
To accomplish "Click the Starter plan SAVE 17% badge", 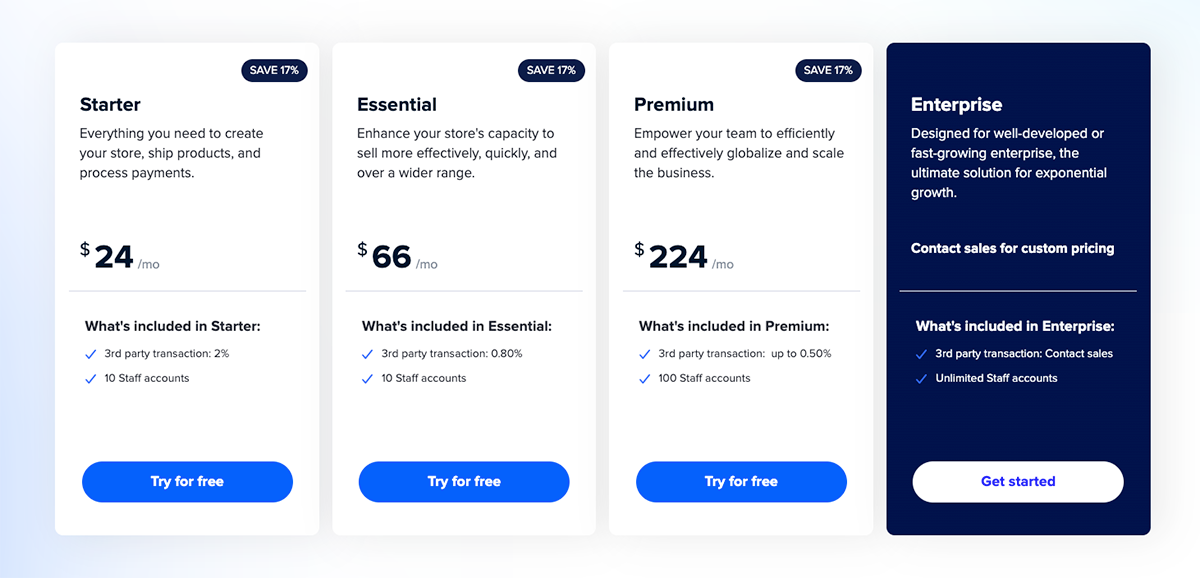I will [274, 70].
